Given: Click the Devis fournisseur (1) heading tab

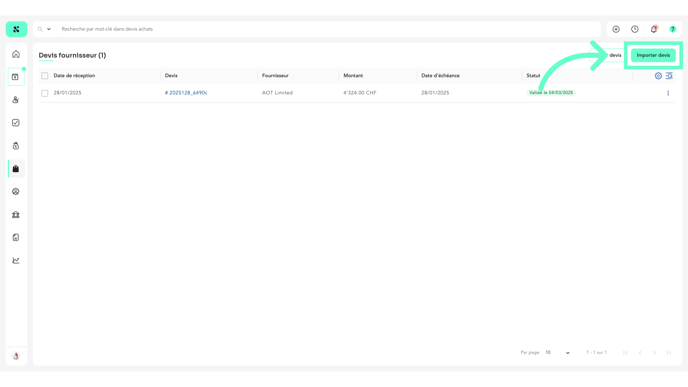Looking at the screenshot, I should [x=72, y=55].
